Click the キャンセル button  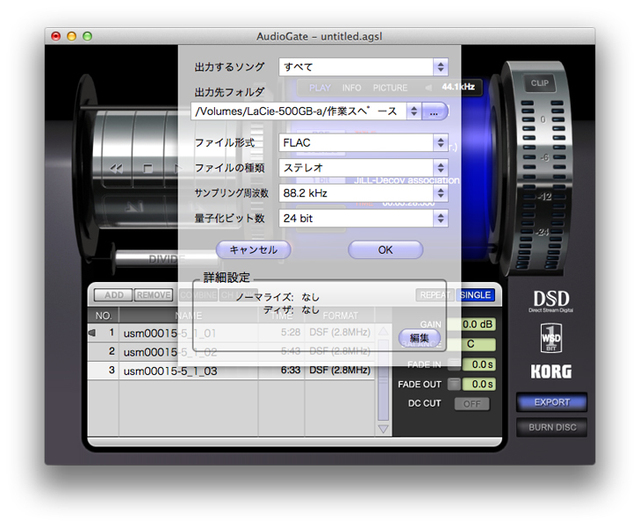[x=254, y=250]
